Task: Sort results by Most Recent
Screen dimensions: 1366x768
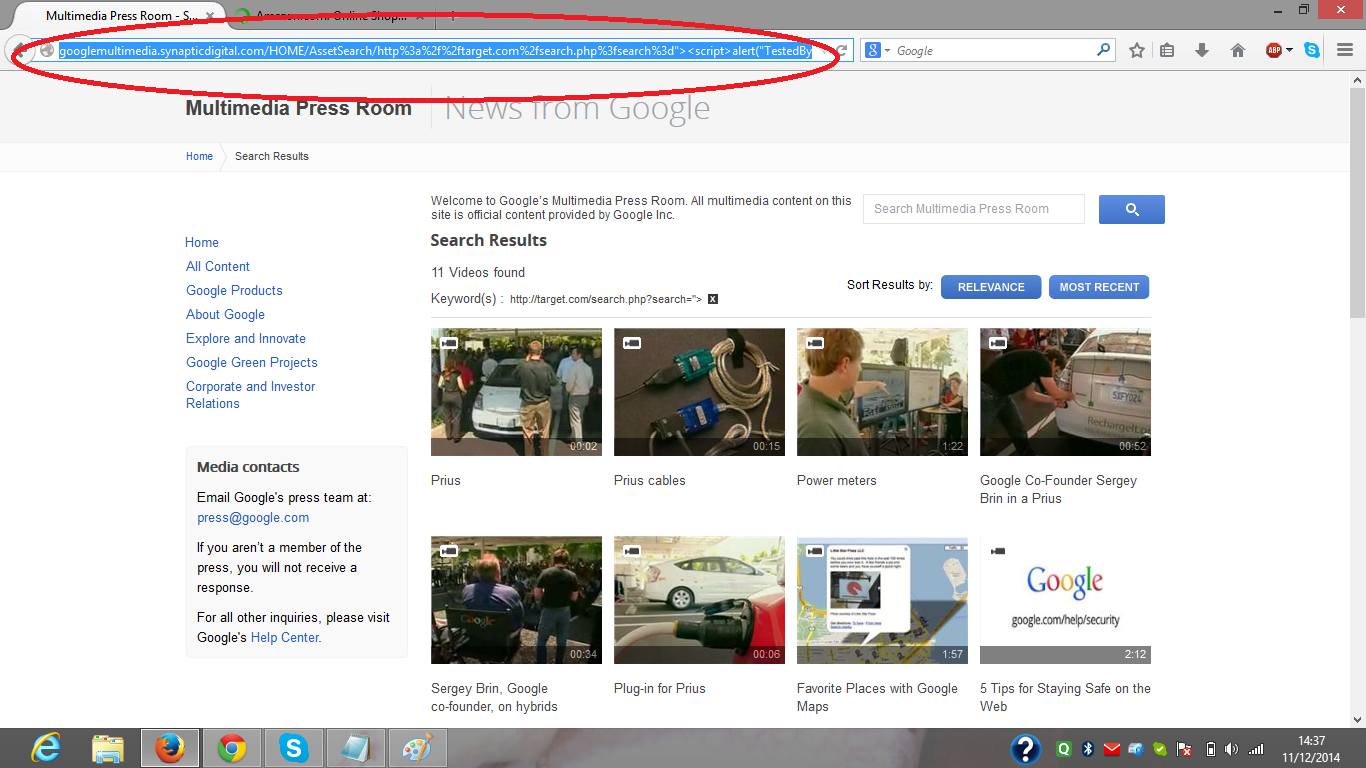Action: pos(1099,287)
